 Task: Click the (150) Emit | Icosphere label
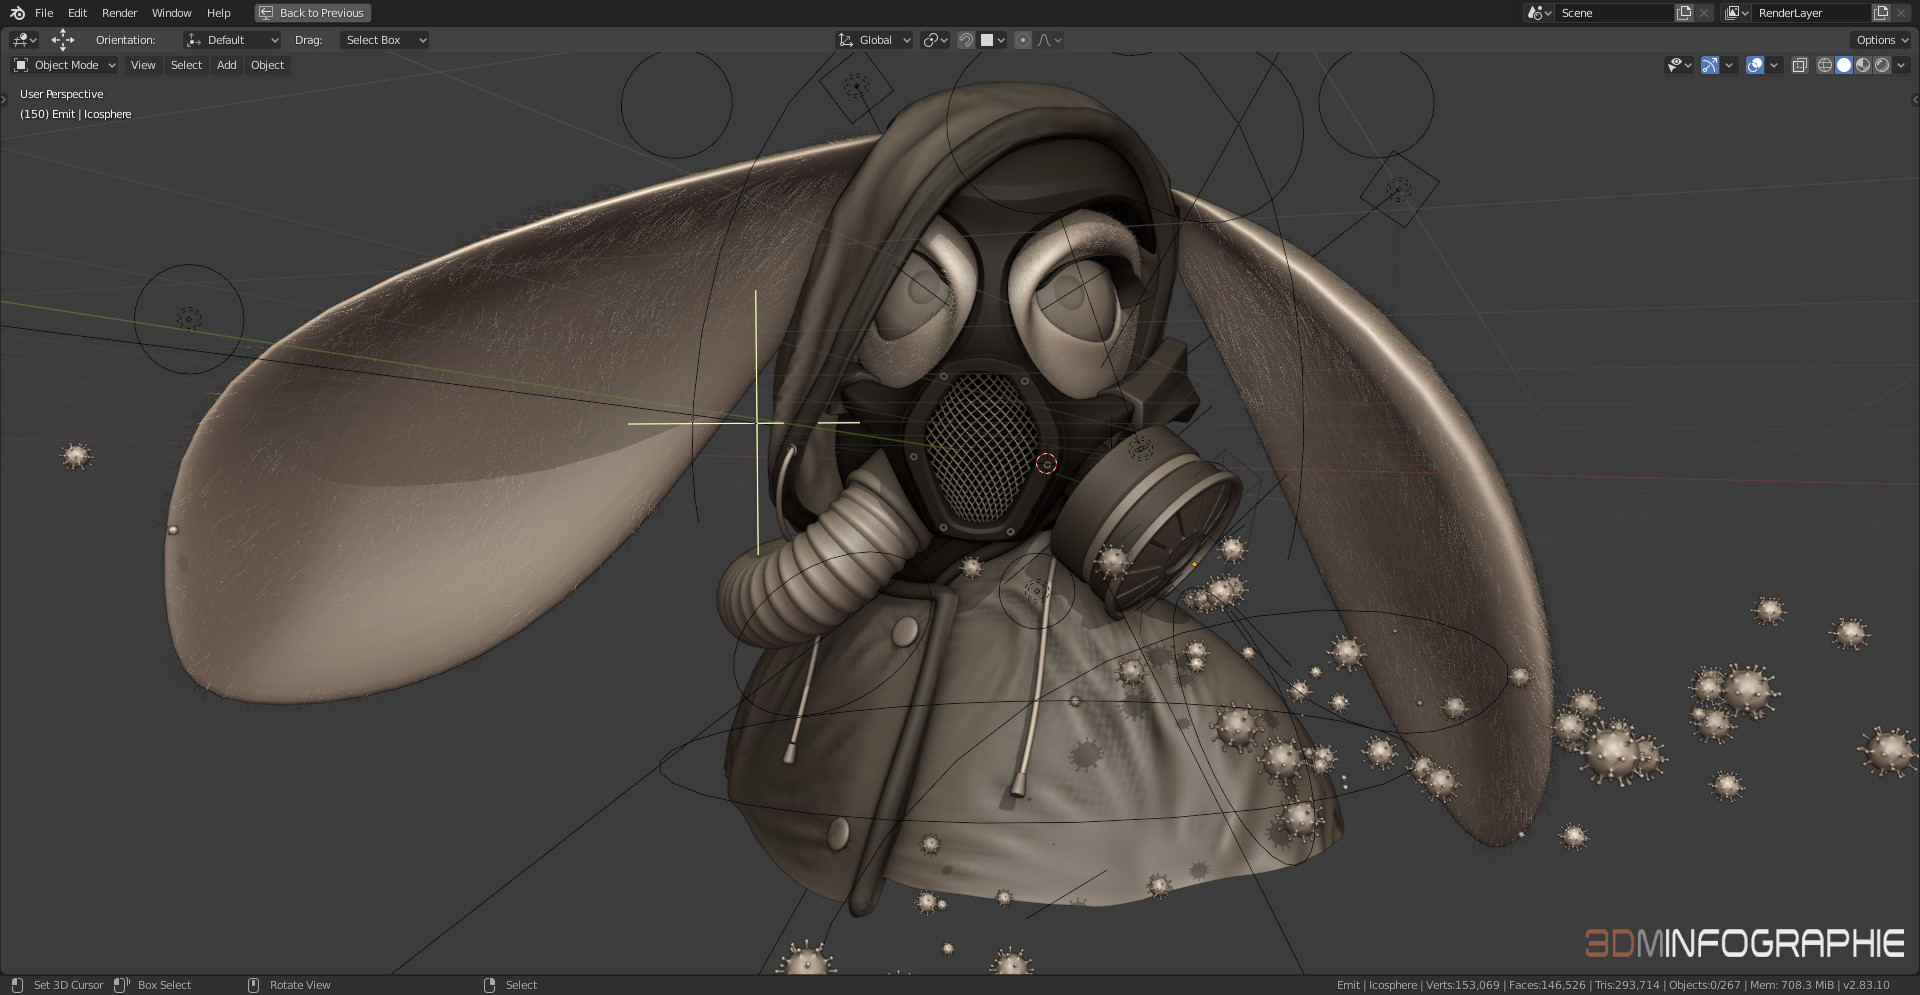(x=76, y=114)
